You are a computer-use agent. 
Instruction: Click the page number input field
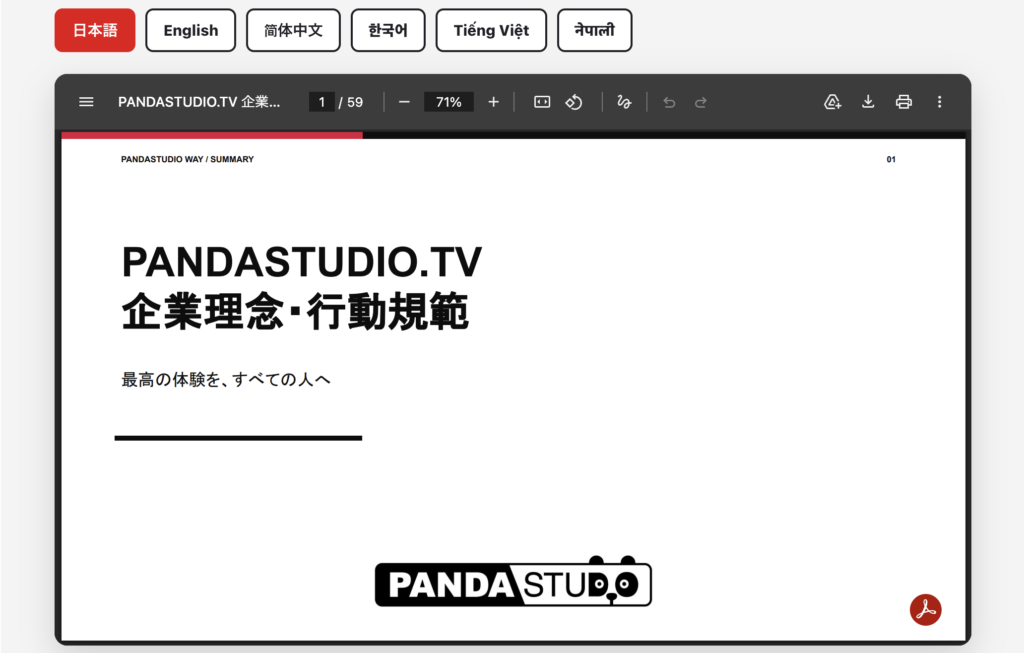pyautogui.click(x=321, y=102)
